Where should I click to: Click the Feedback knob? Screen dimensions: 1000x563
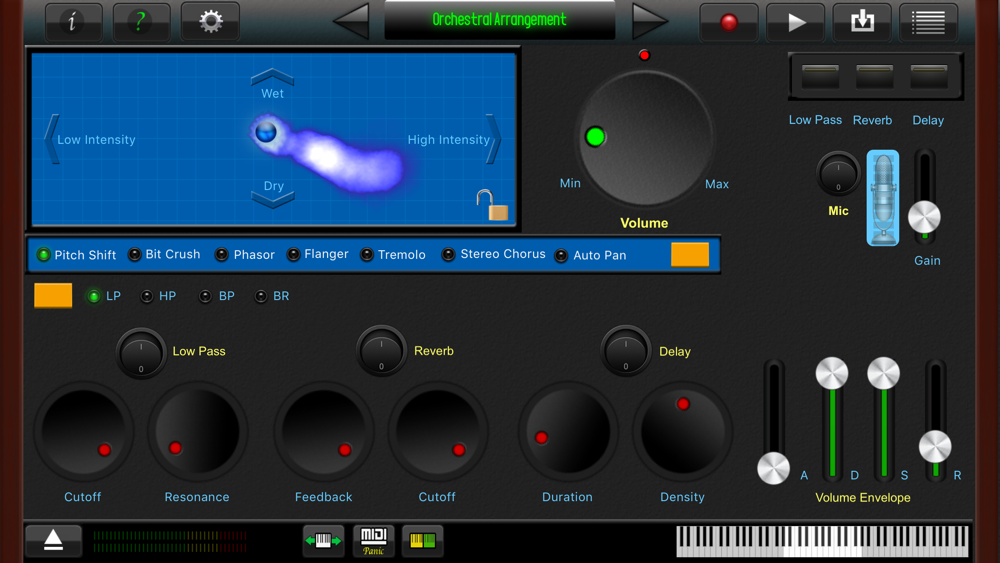point(324,432)
